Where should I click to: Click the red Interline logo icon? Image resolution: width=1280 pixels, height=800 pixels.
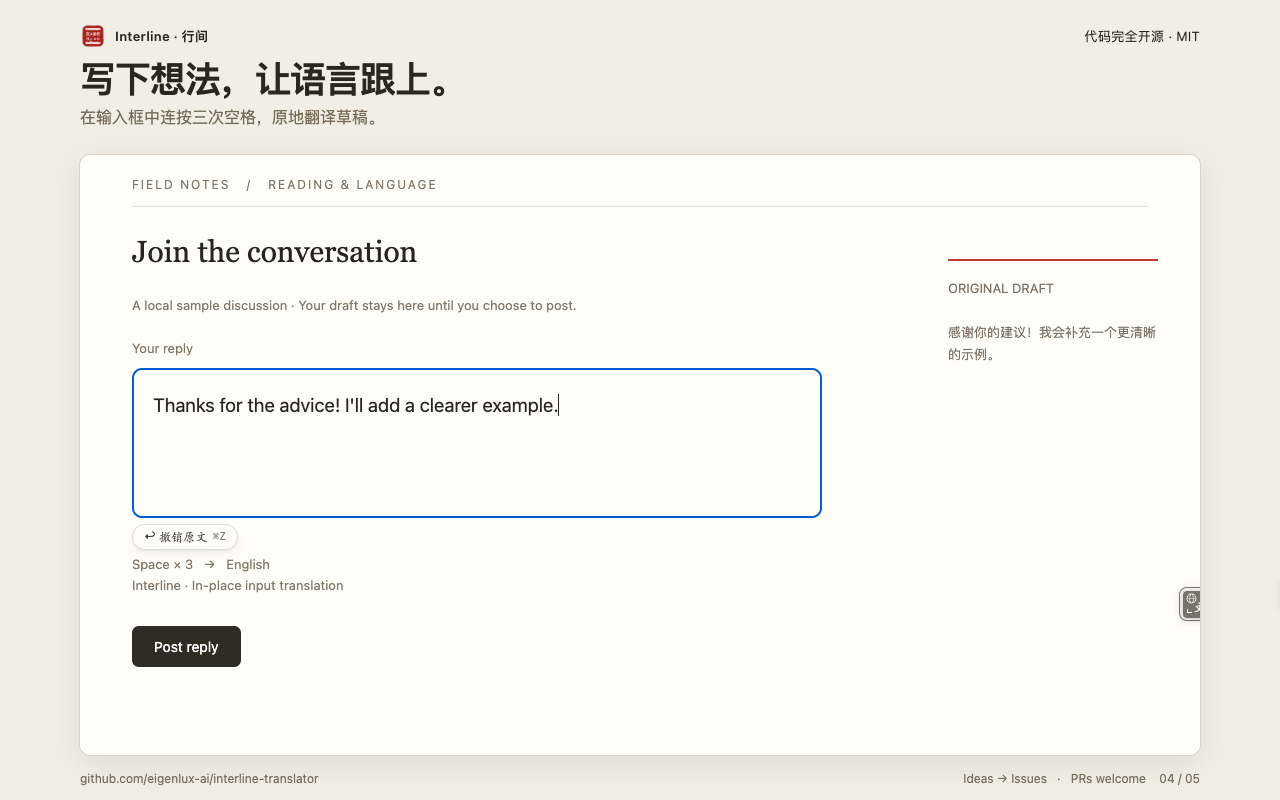click(93, 36)
